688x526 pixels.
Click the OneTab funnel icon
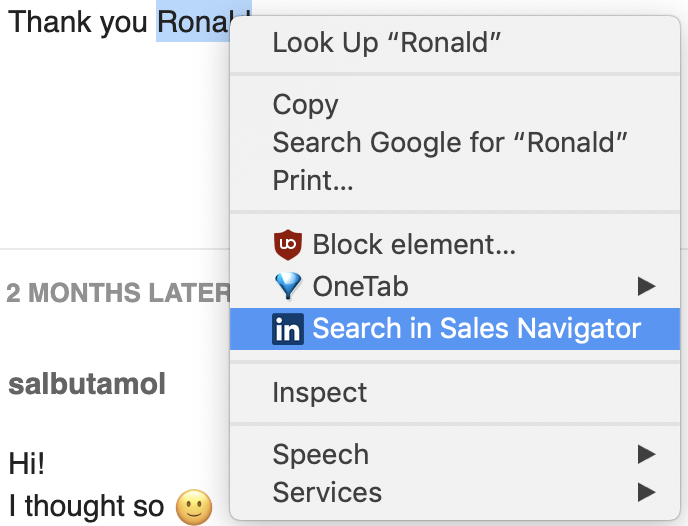coord(288,286)
